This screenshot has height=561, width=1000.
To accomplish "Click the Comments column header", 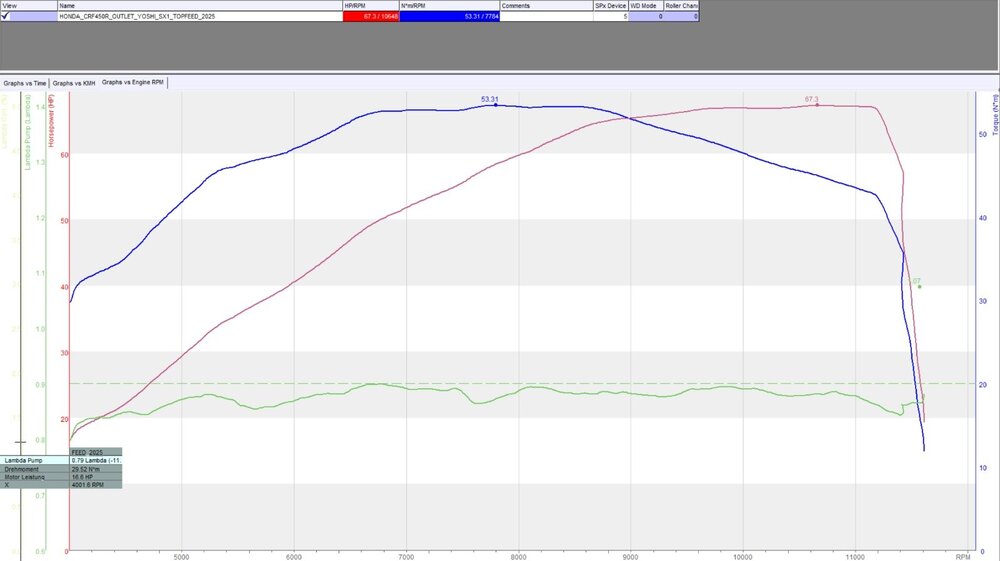I will click(547, 6).
